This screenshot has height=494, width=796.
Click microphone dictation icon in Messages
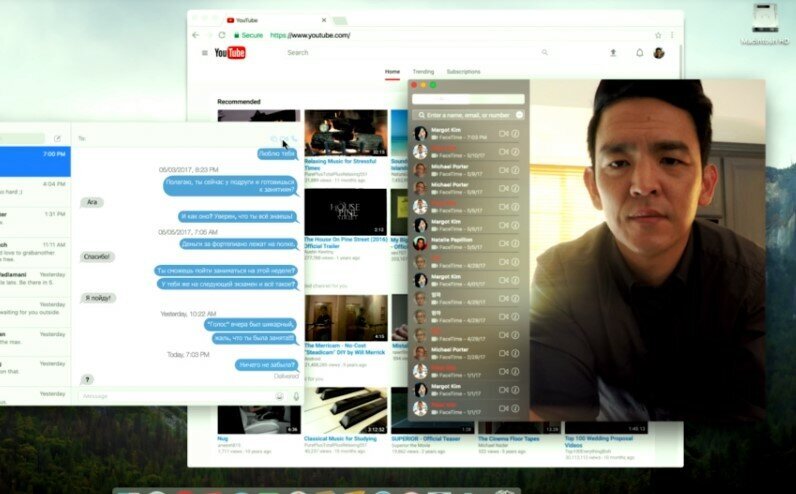(x=296, y=396)
